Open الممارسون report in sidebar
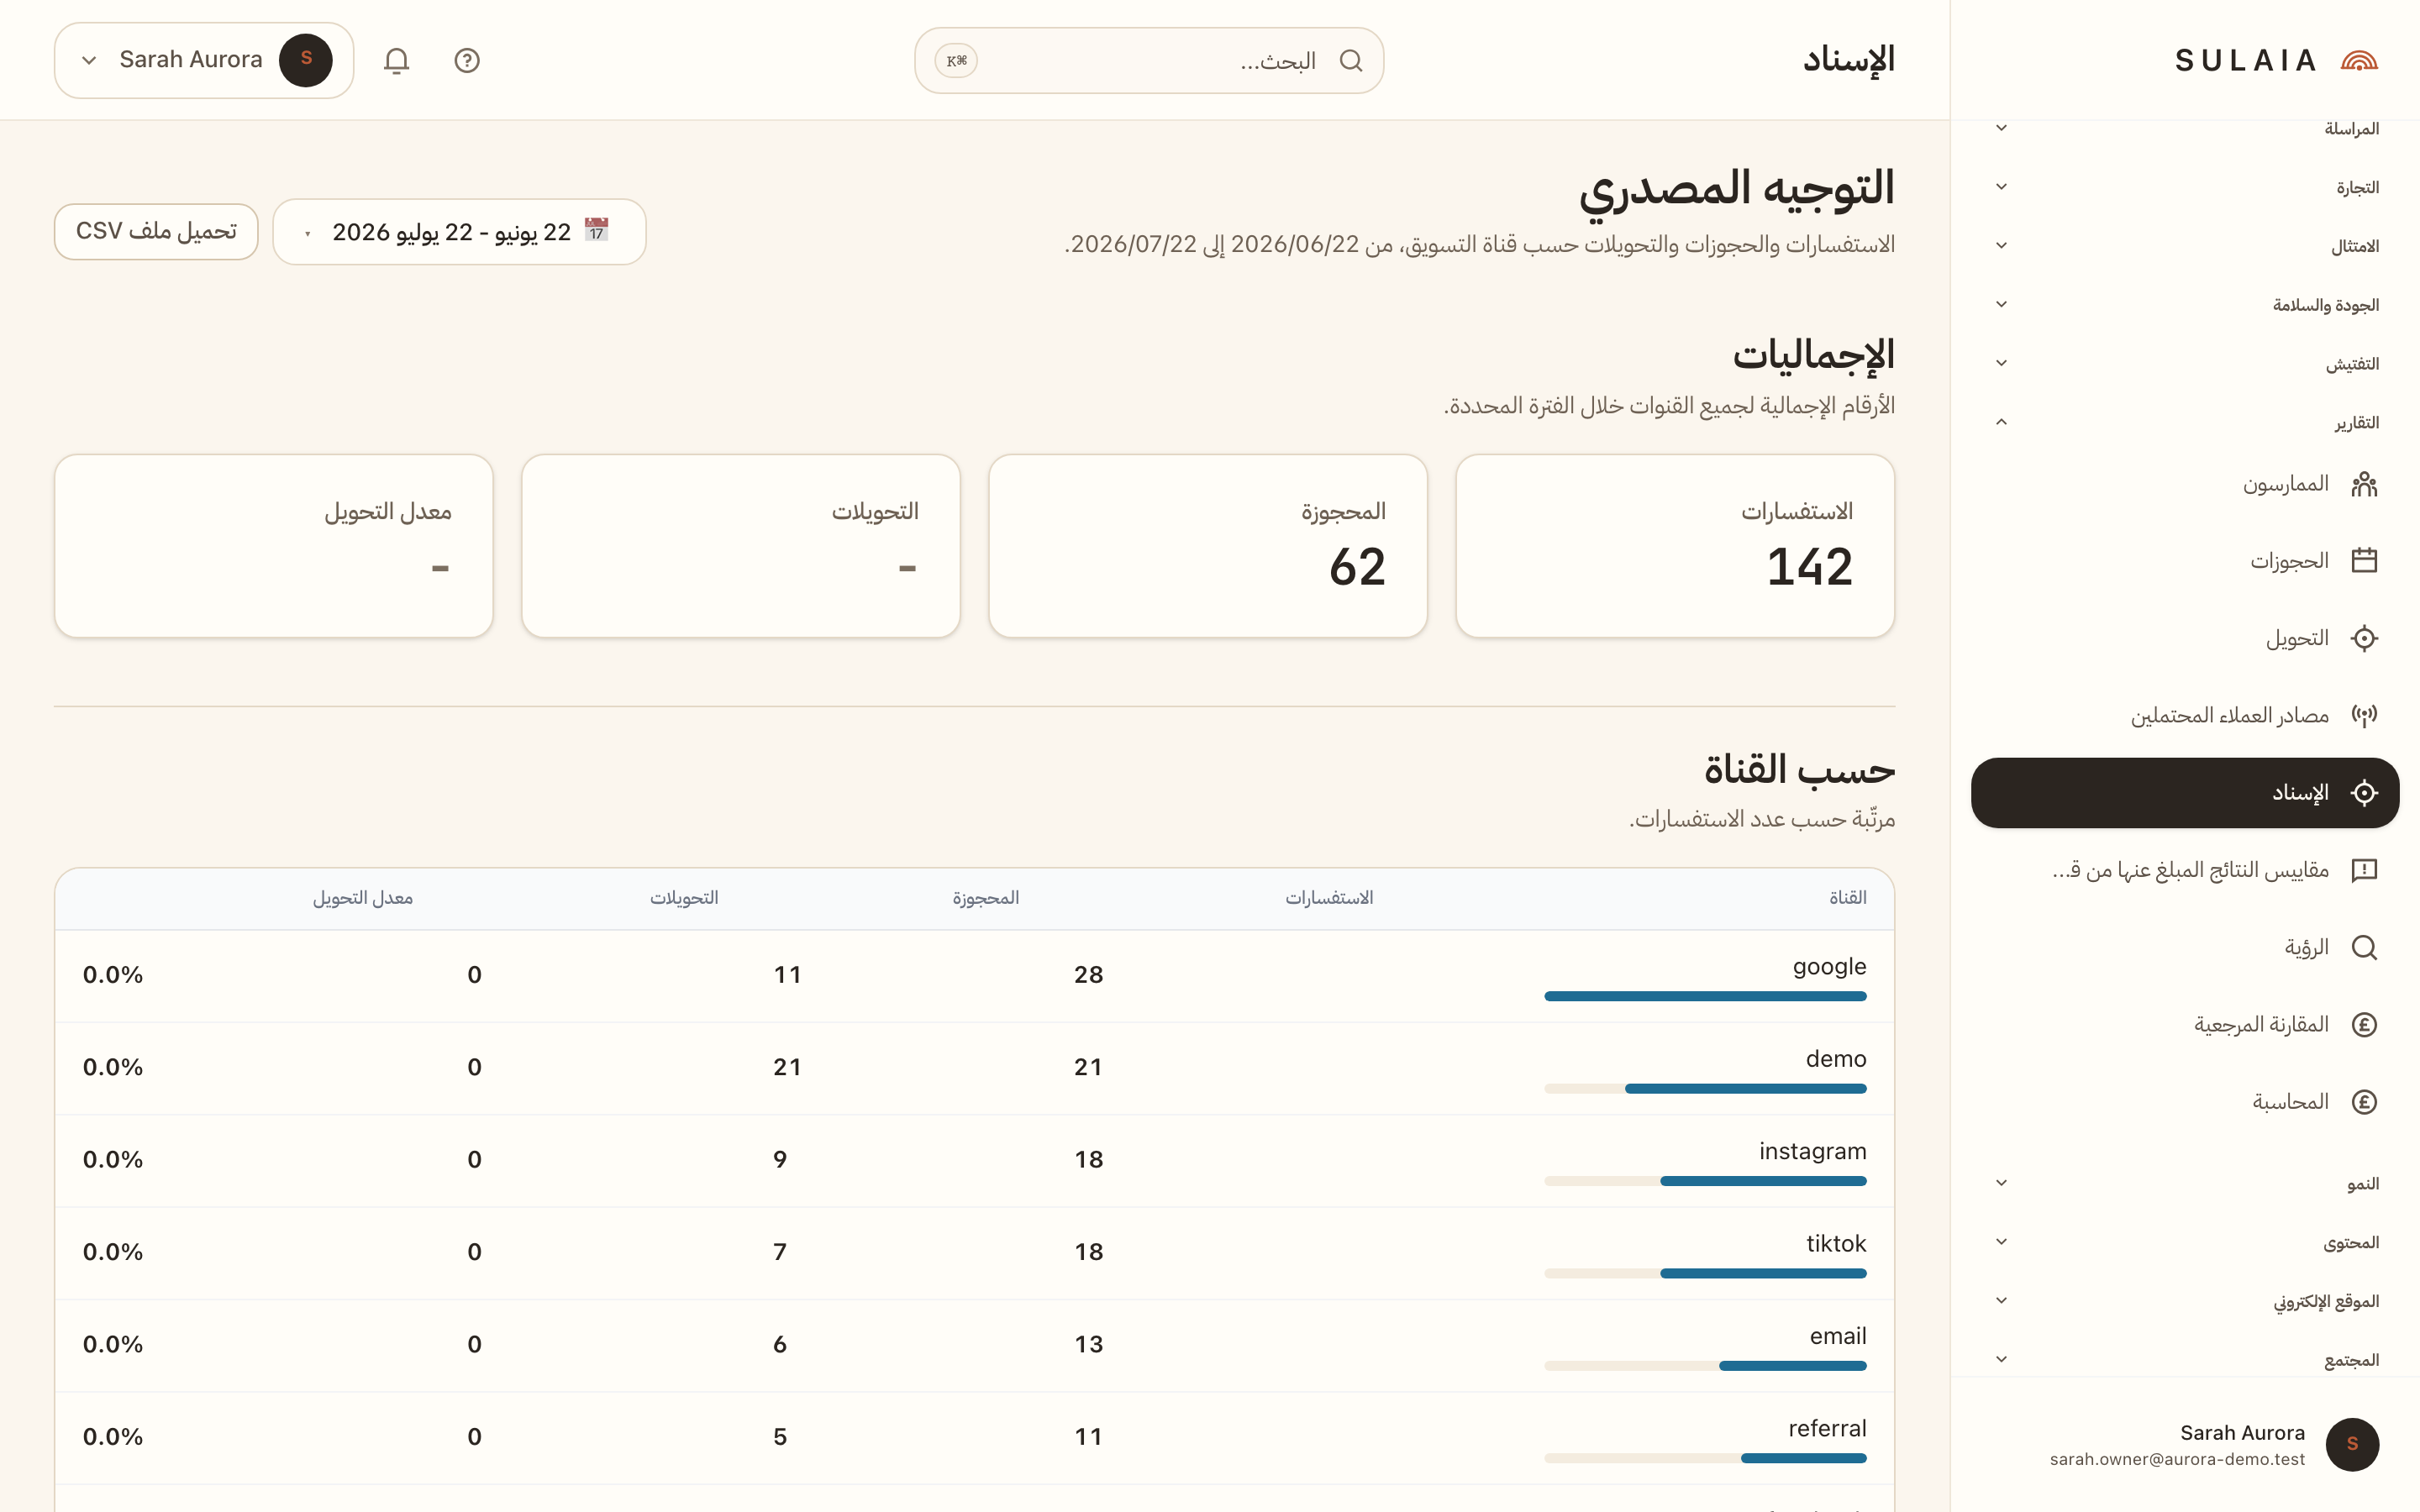The height and width of the screenshot is (1512, 2420). pyautogui.click(x=2185, y=484)
